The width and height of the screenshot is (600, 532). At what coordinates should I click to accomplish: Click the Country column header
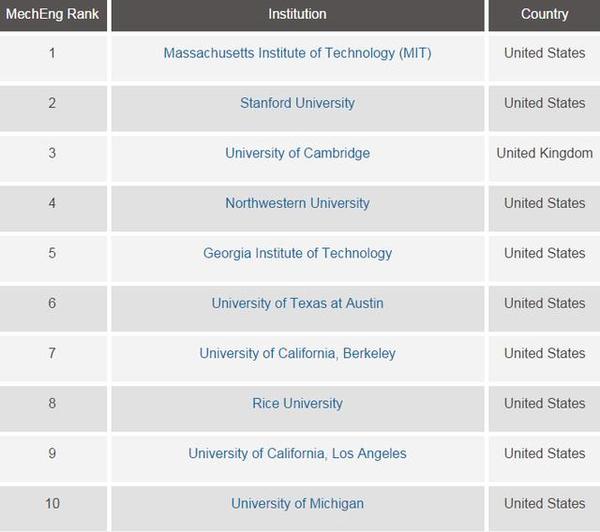(544, 15)
